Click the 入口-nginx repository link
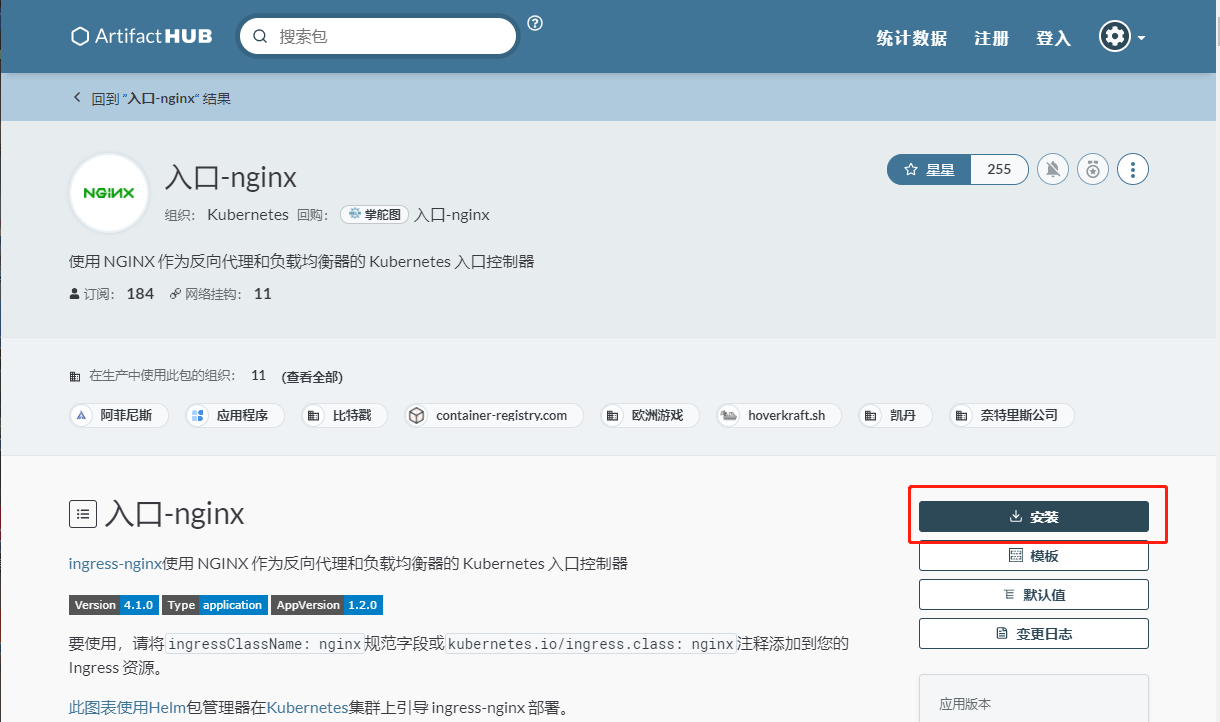 click(452, 215)
